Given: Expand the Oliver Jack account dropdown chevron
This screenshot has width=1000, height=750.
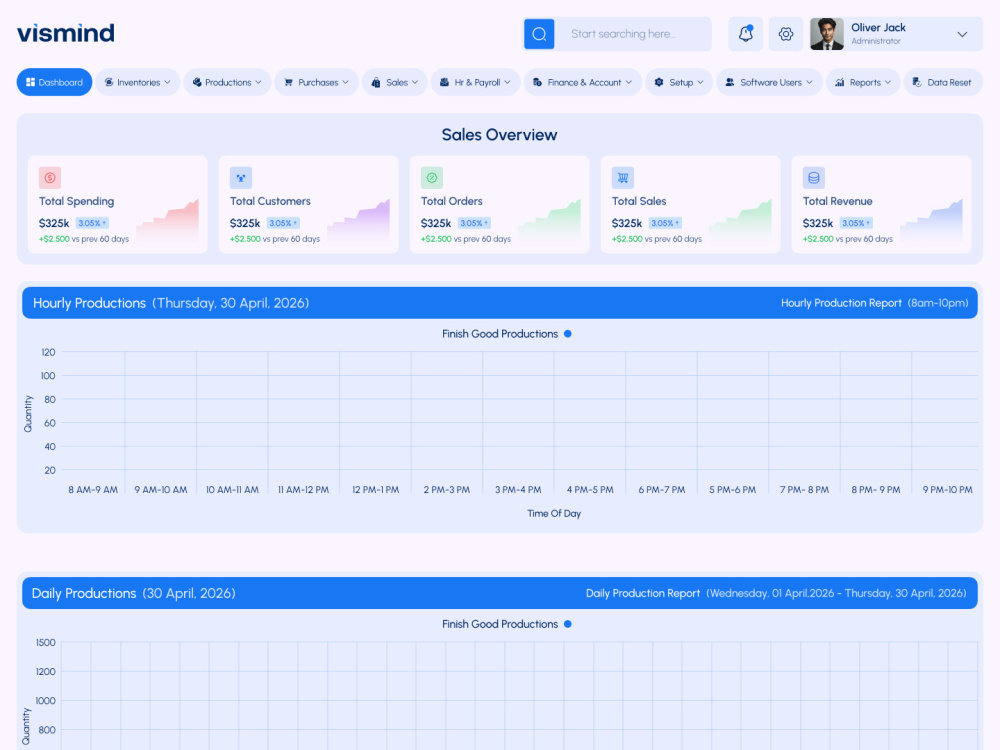Looking at the screenshot, I should 962,34.
